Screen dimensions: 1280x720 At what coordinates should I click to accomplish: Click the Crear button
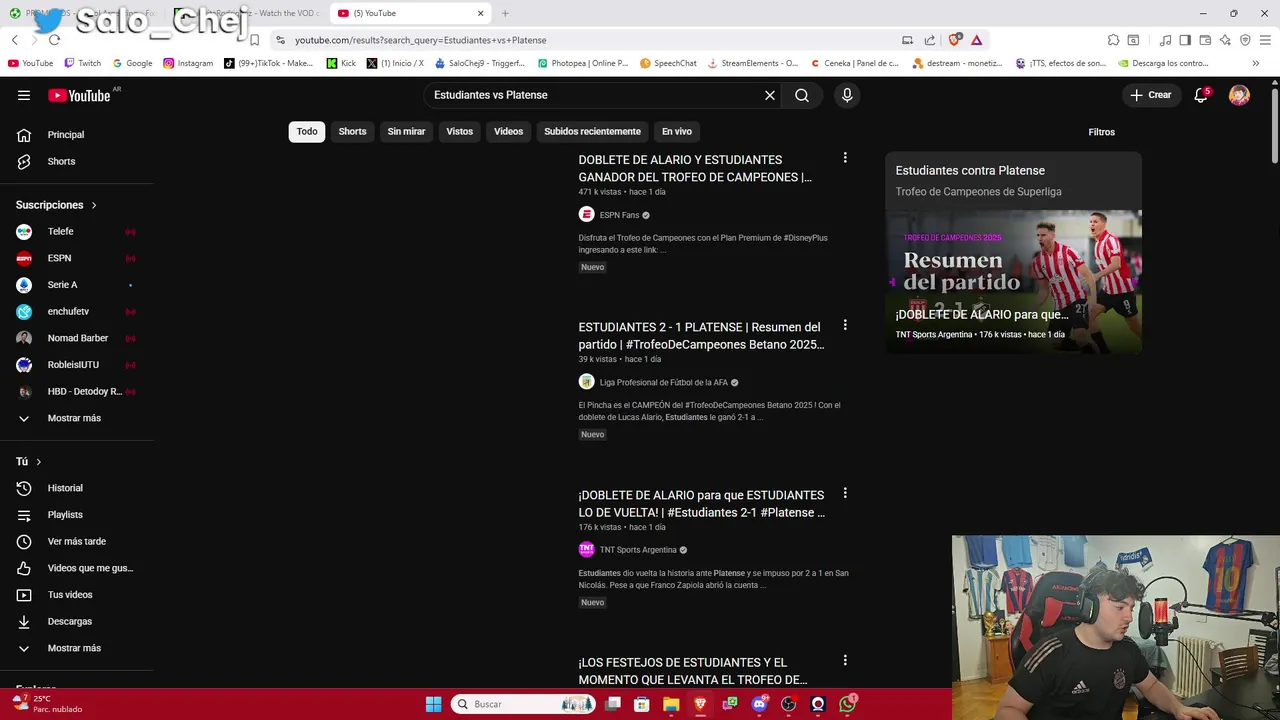pos(1151,95)
